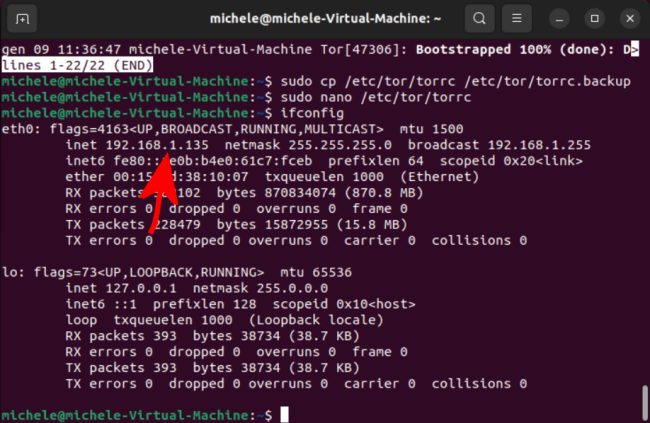Click the text "bytes 870834074 (870.8 MB)"
650x423 pixels.
320,192
